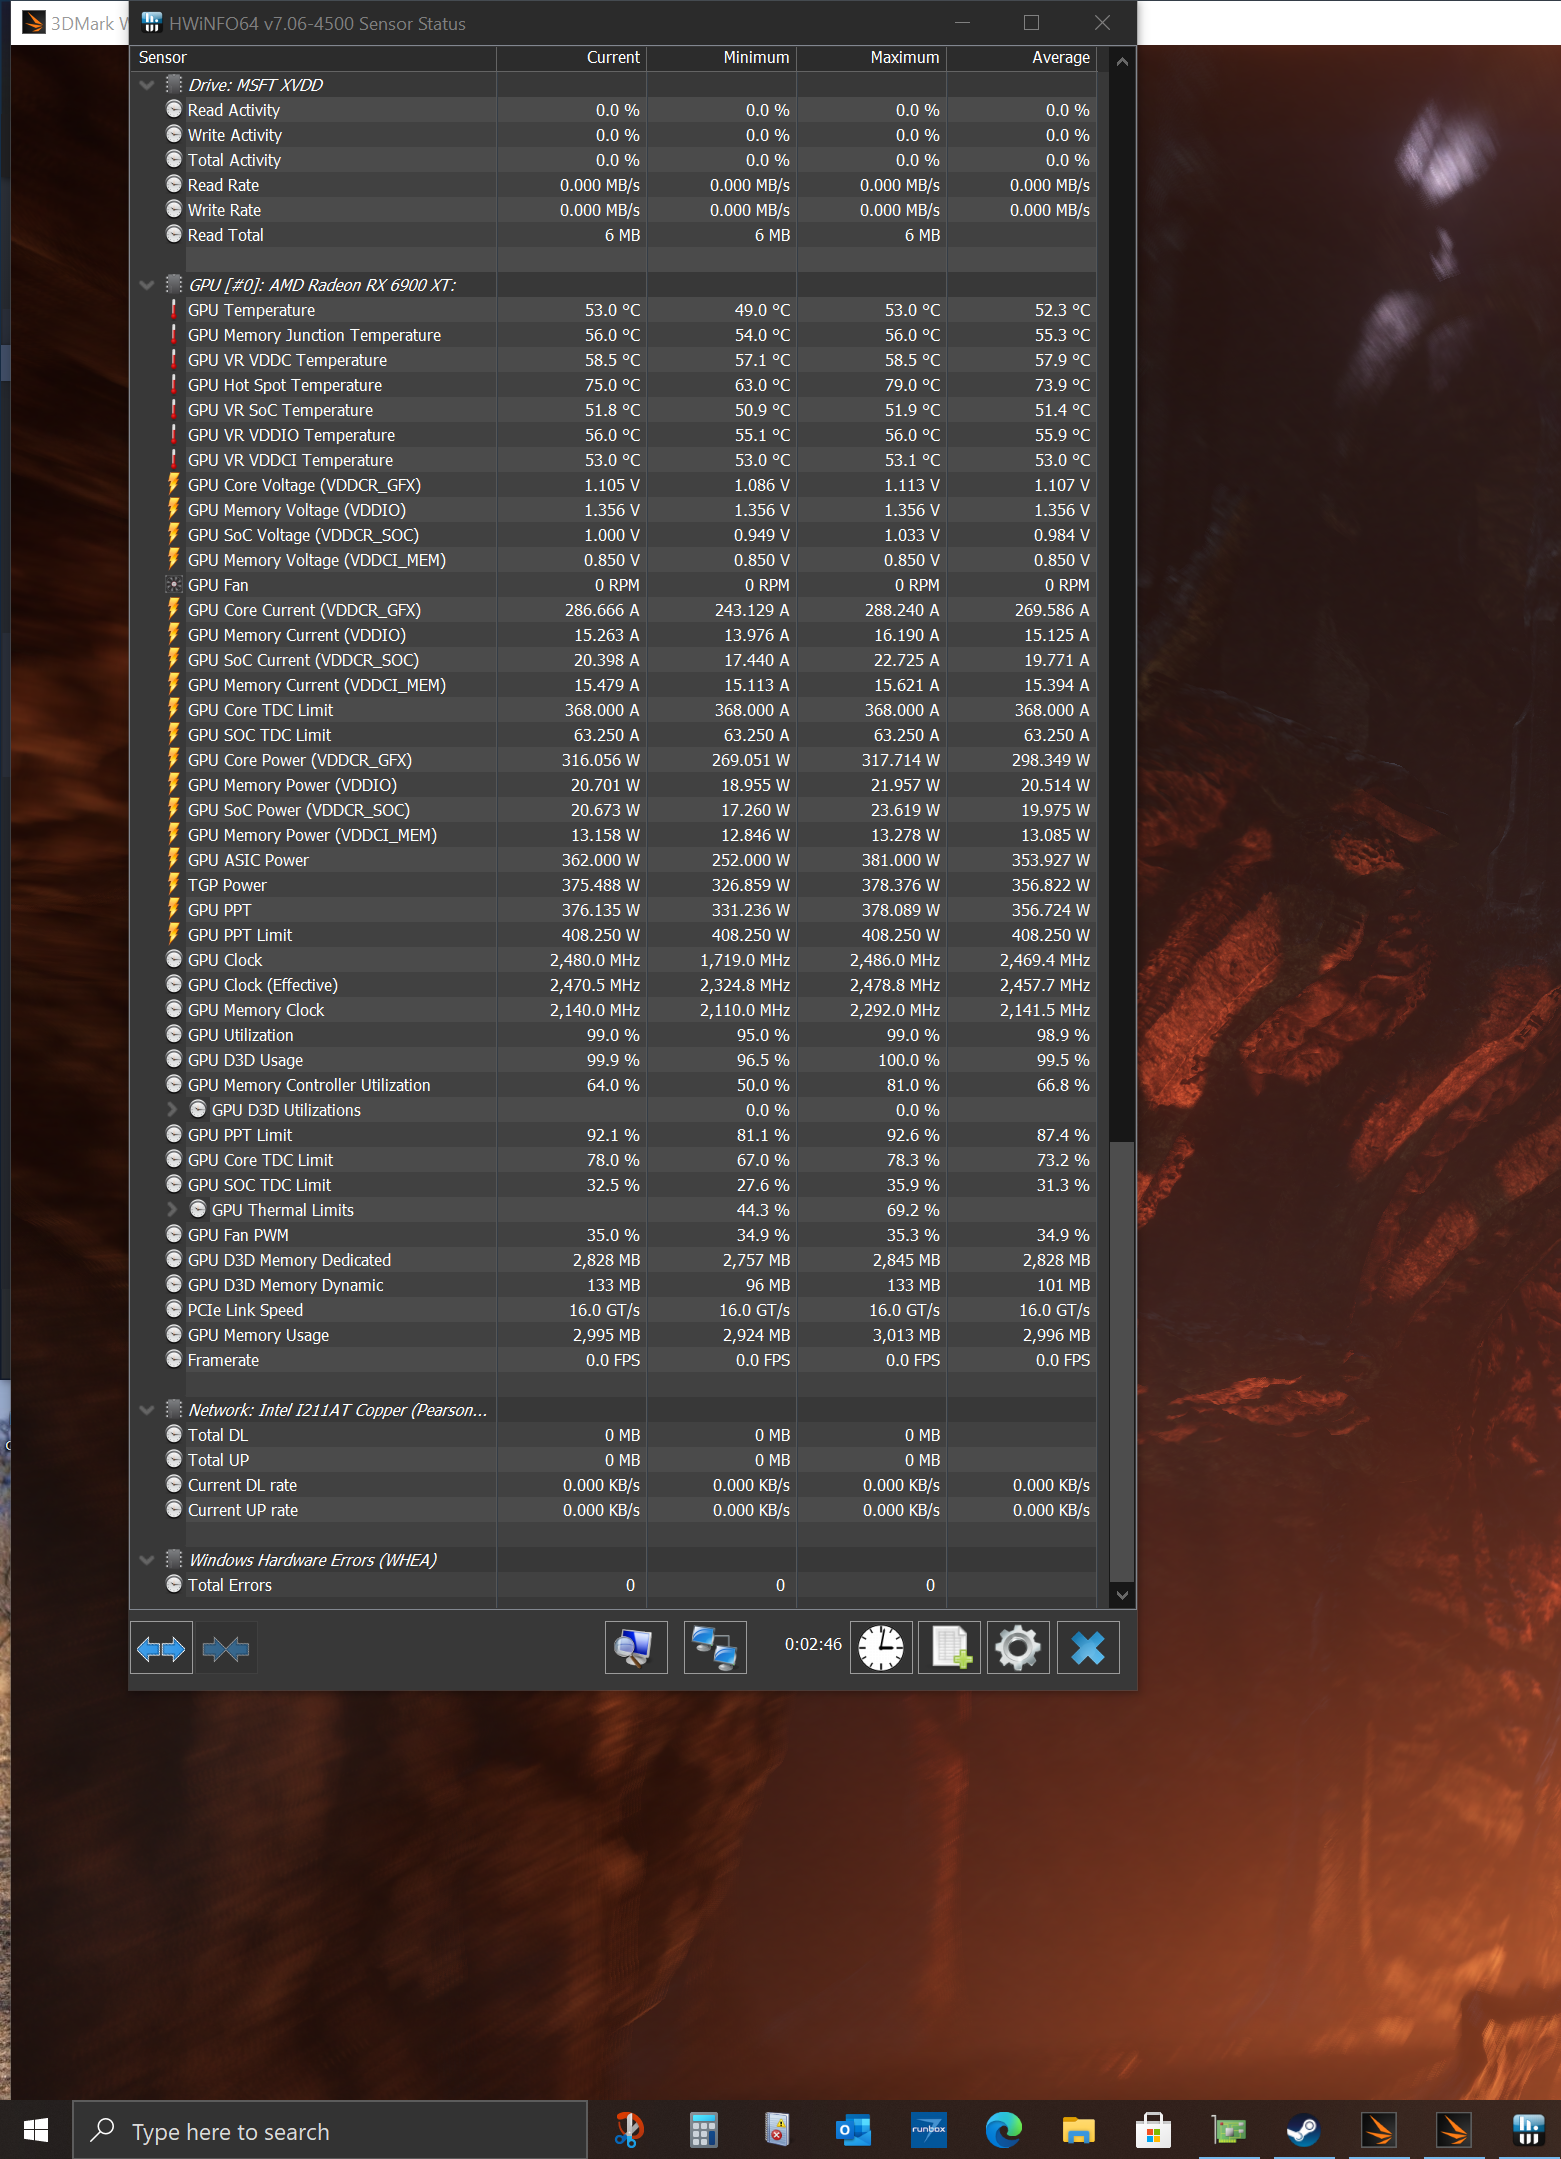
Task: Click the Minimum column header
Action: coord(722,58)
